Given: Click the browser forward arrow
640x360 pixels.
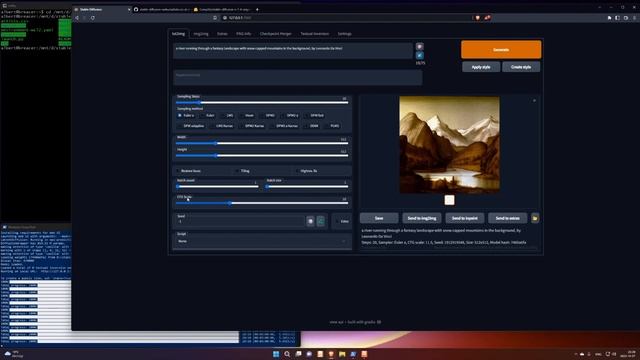Looking at the screenshot, I should pos(85,18).
